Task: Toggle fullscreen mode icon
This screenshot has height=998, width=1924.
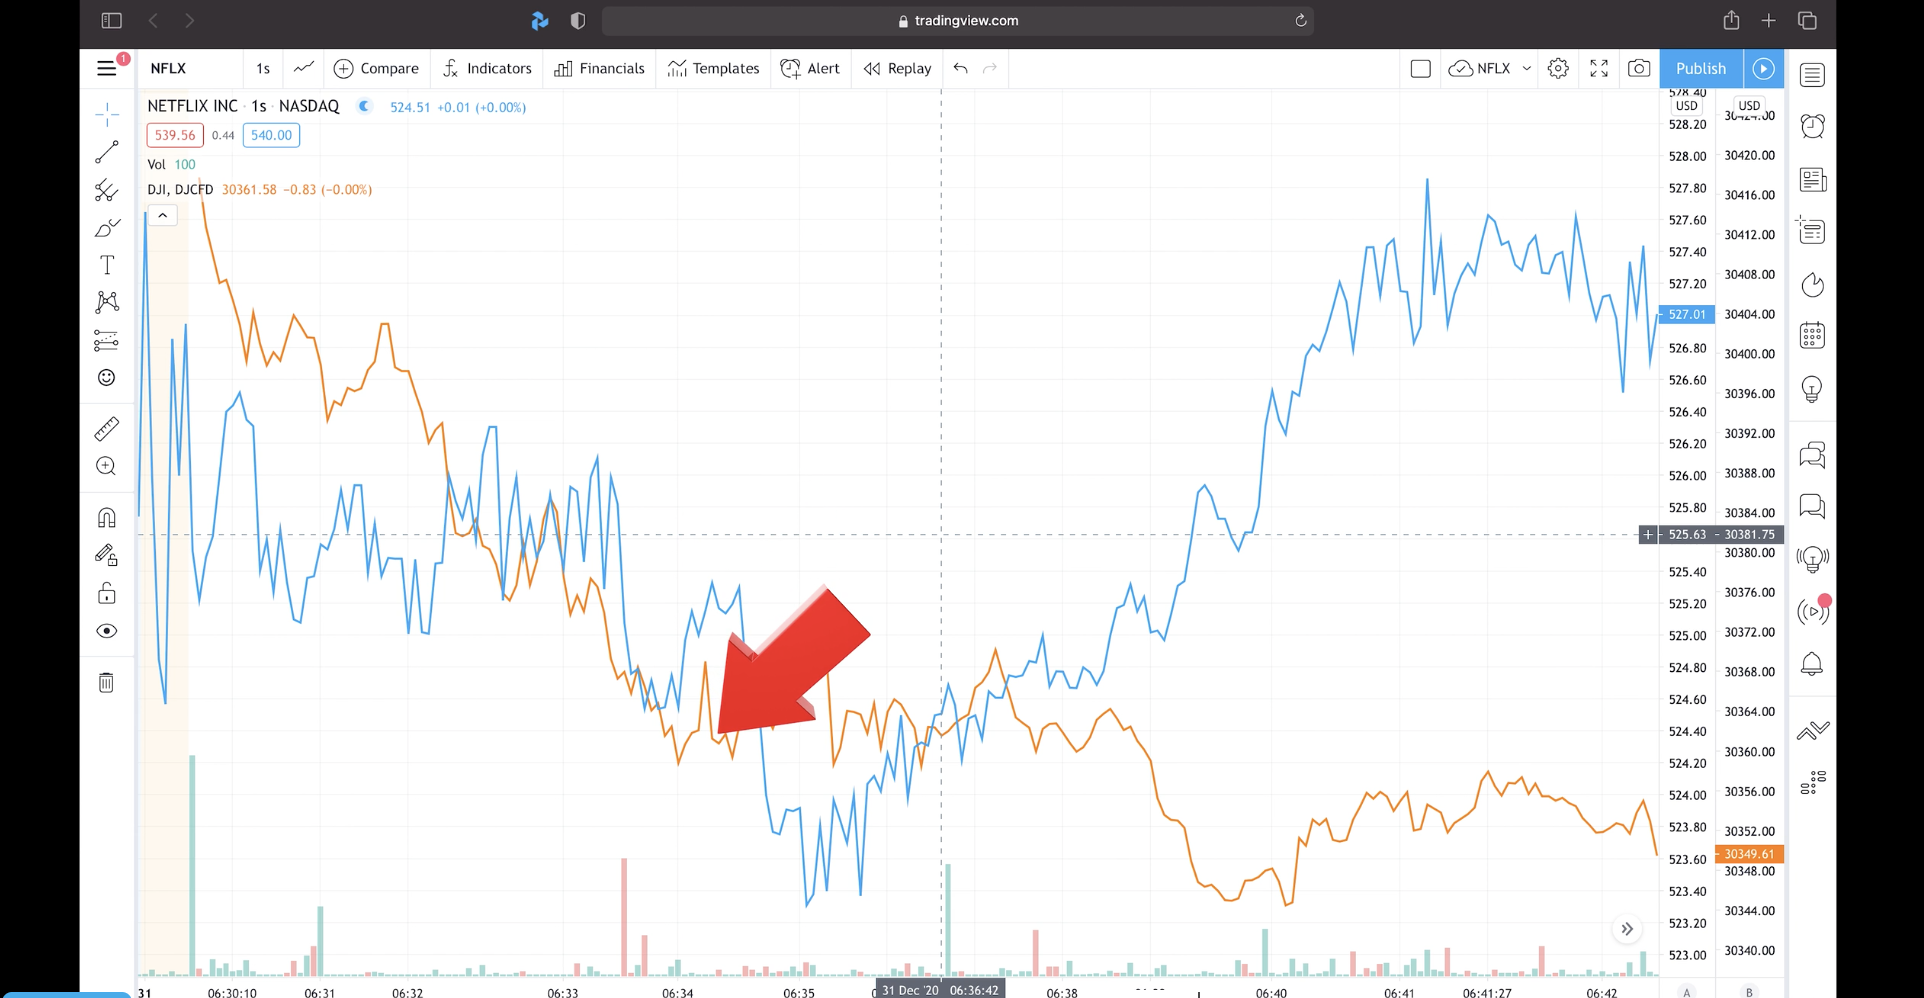Action: point(1599,68)
